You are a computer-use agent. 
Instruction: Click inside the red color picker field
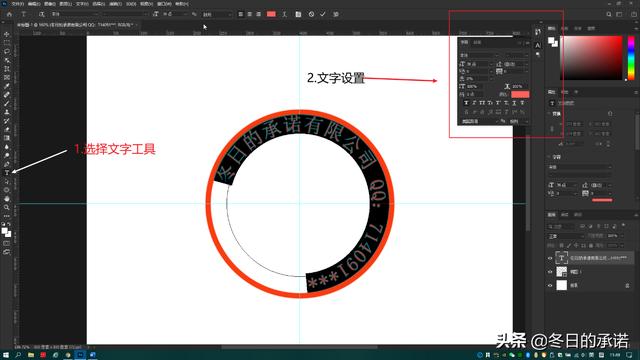591,58
